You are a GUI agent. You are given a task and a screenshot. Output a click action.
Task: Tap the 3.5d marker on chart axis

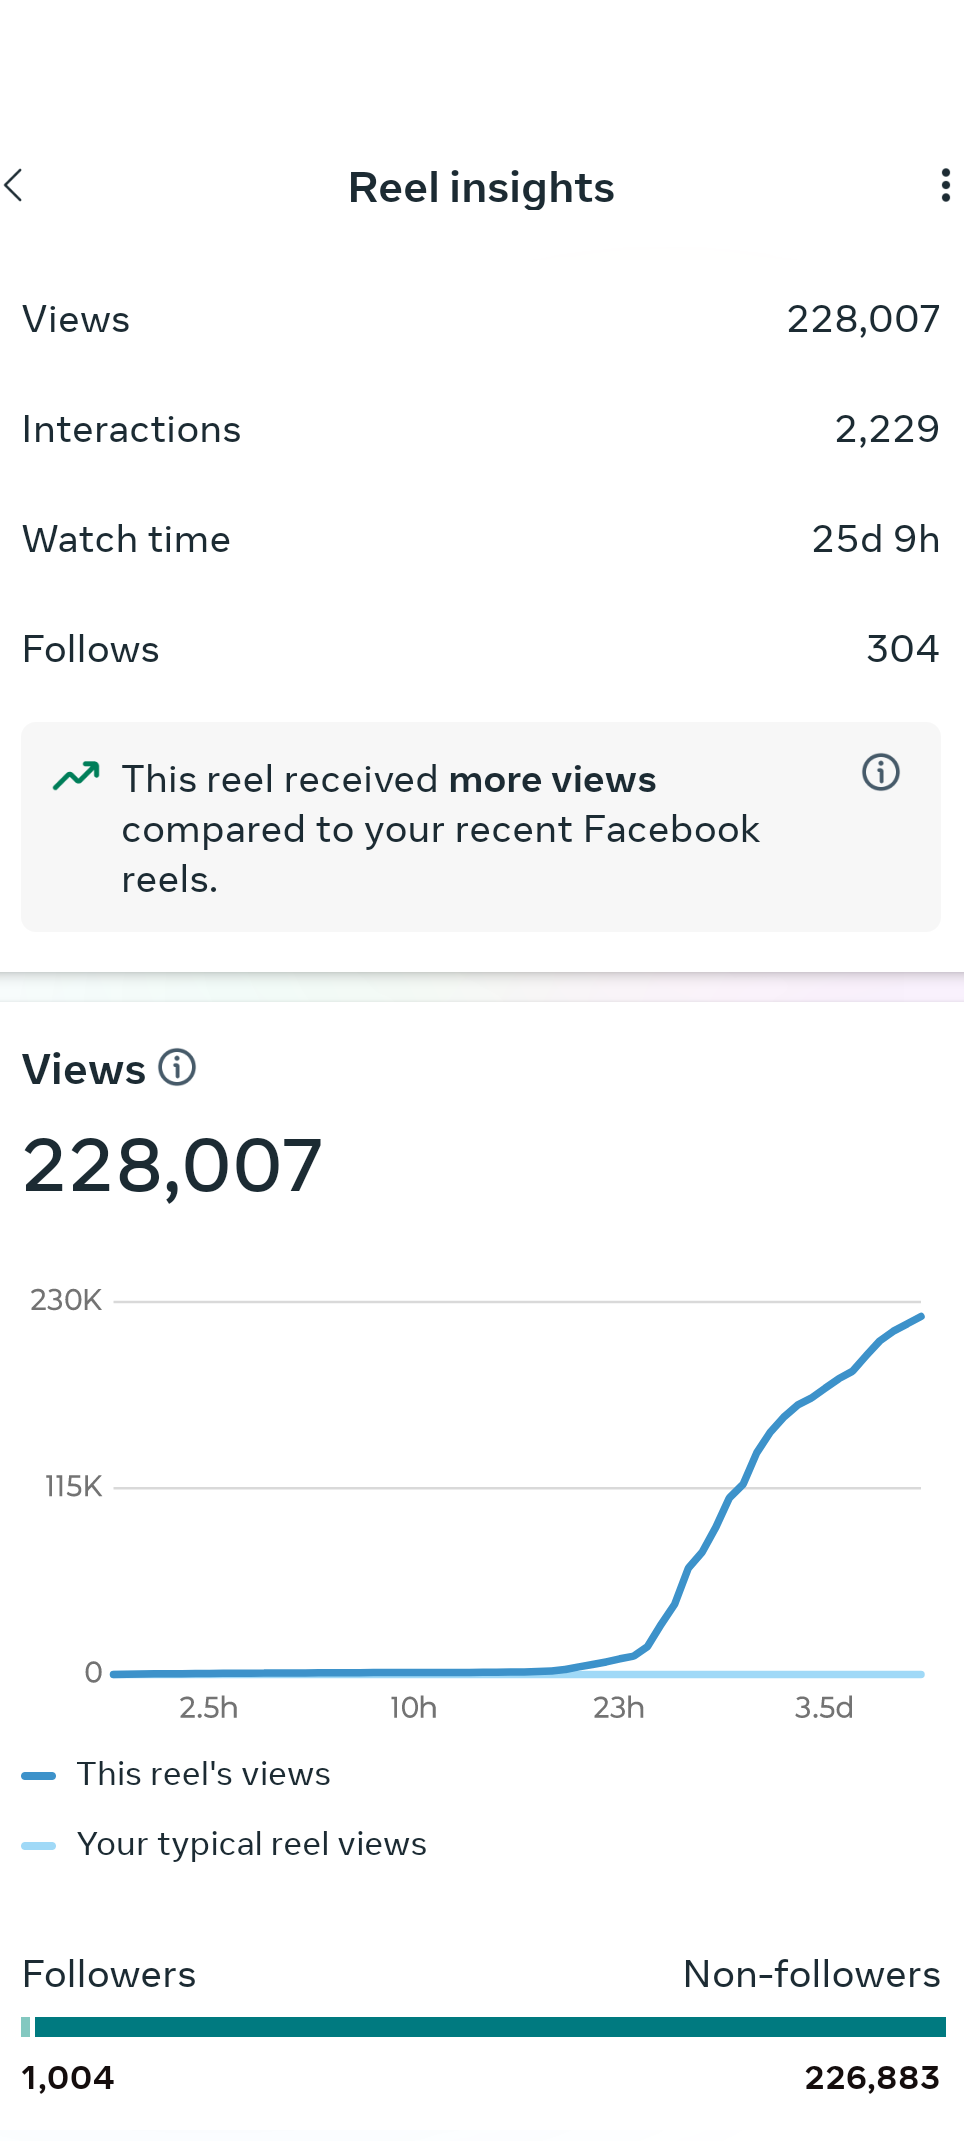tap(824, 1708)
